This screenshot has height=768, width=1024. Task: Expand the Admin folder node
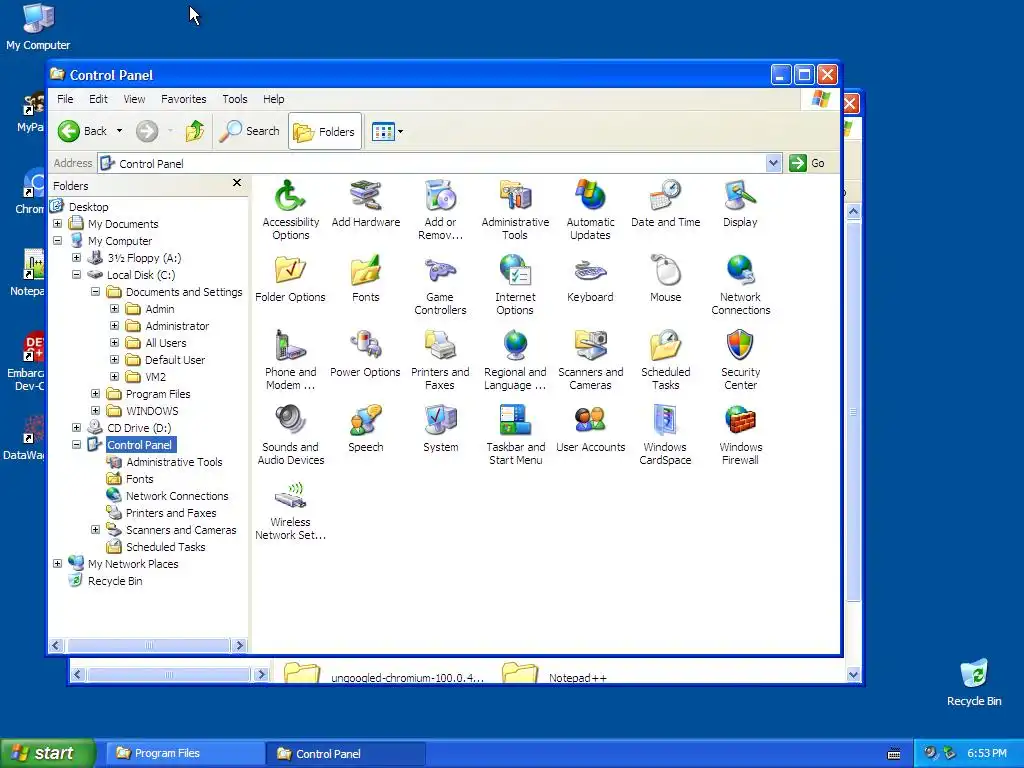[114, 308]
